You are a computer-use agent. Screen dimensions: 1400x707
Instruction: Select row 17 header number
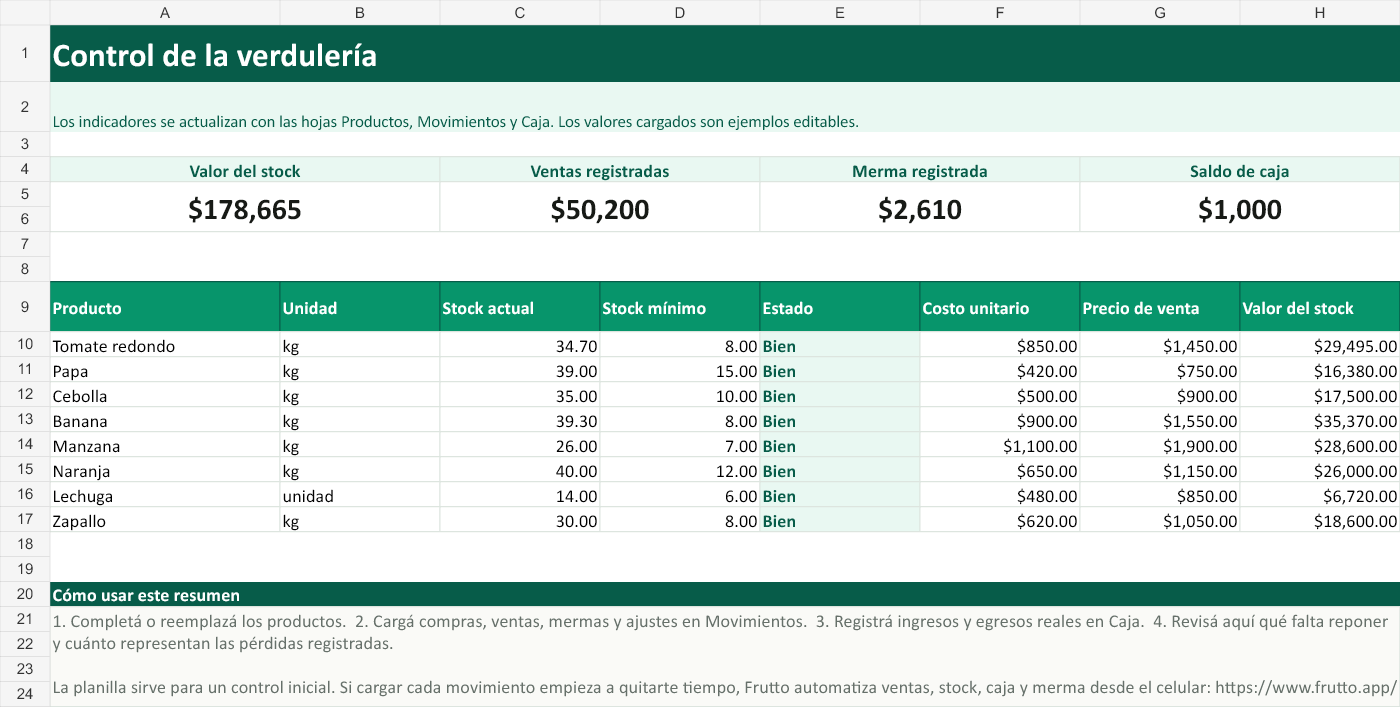point(25,520)
